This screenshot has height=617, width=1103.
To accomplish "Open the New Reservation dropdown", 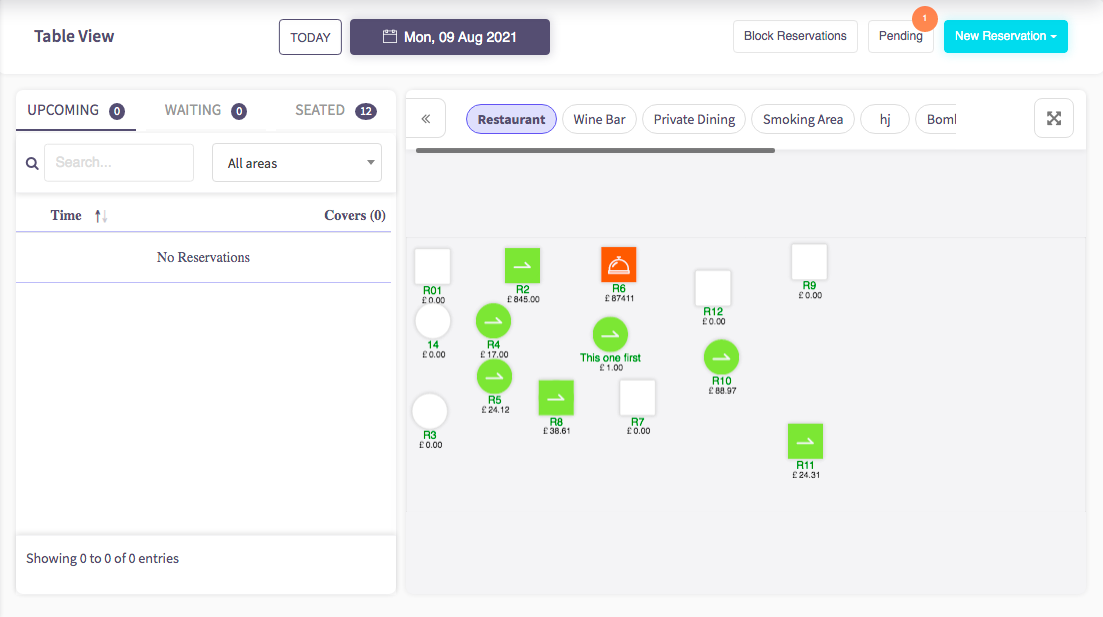I will tap(1005, 37).
